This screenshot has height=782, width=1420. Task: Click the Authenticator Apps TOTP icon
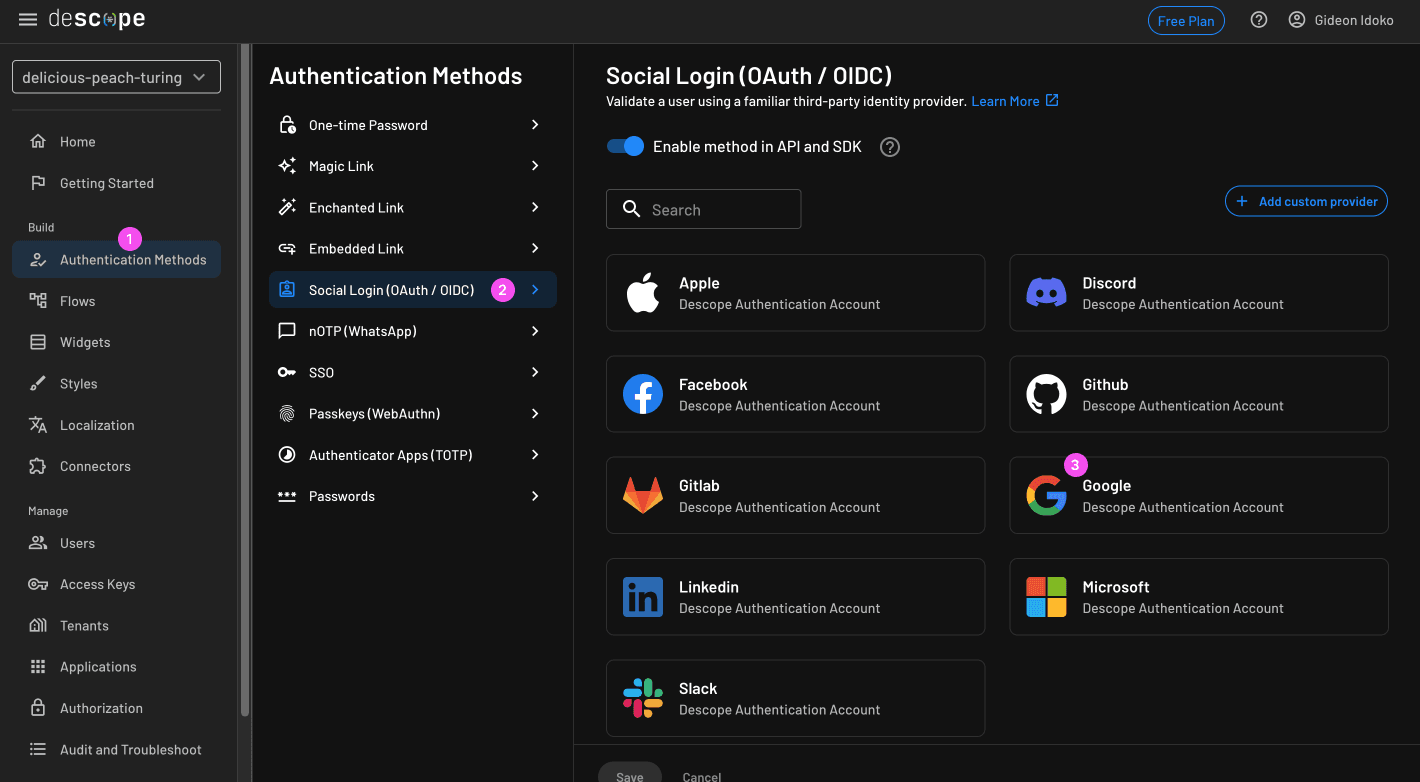pos(287,455)
